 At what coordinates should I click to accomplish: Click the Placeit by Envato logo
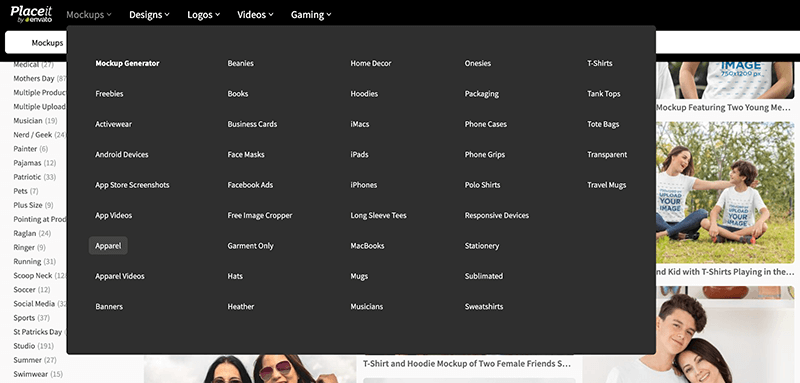[x=32, y=14]
